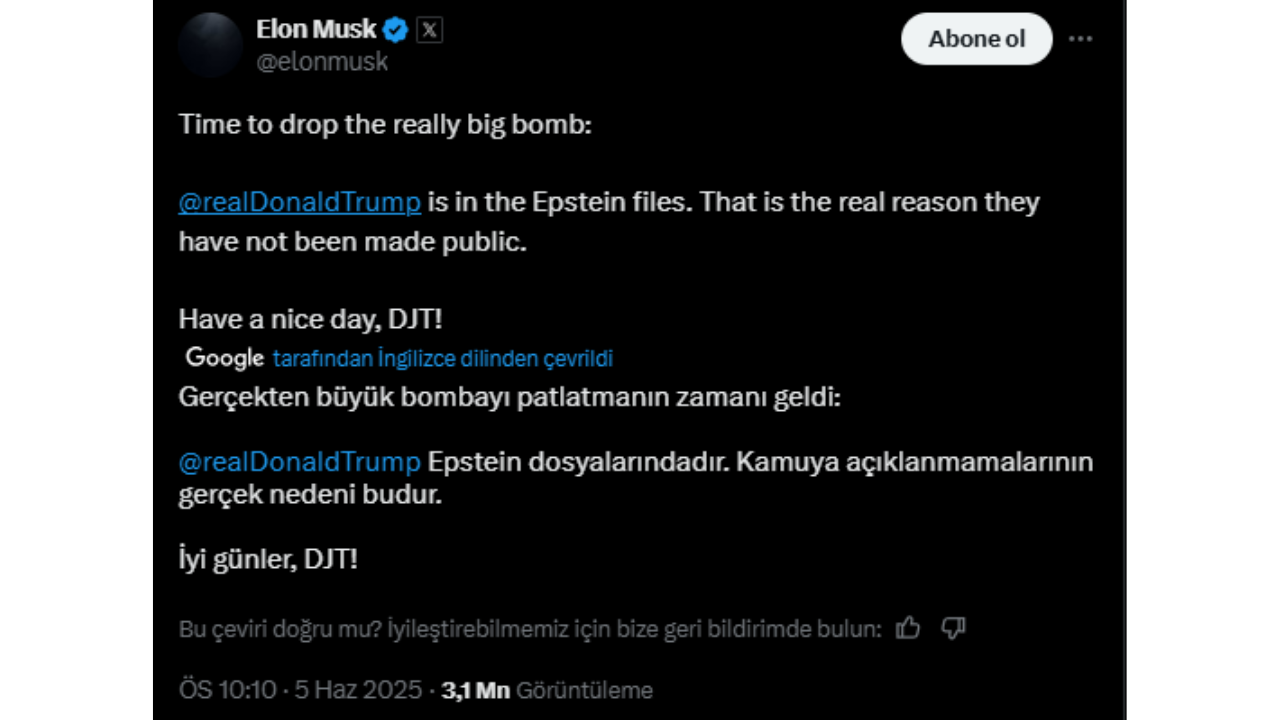
Task: Open Elon Musk's profile picture
Action: click(210, 45)
